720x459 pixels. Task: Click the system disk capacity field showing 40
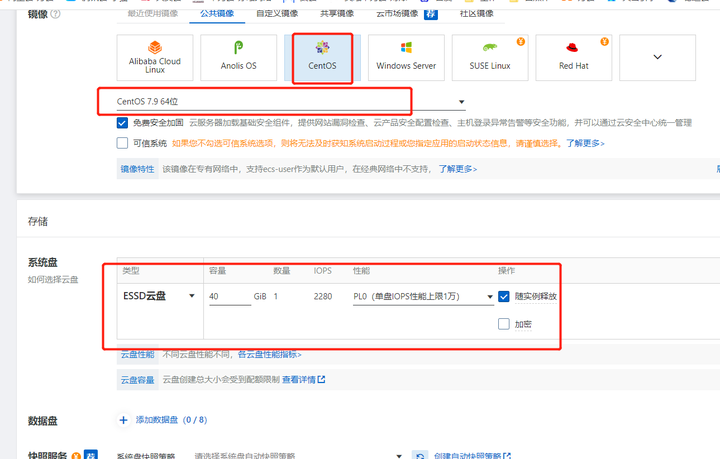(x=230, y=297)
